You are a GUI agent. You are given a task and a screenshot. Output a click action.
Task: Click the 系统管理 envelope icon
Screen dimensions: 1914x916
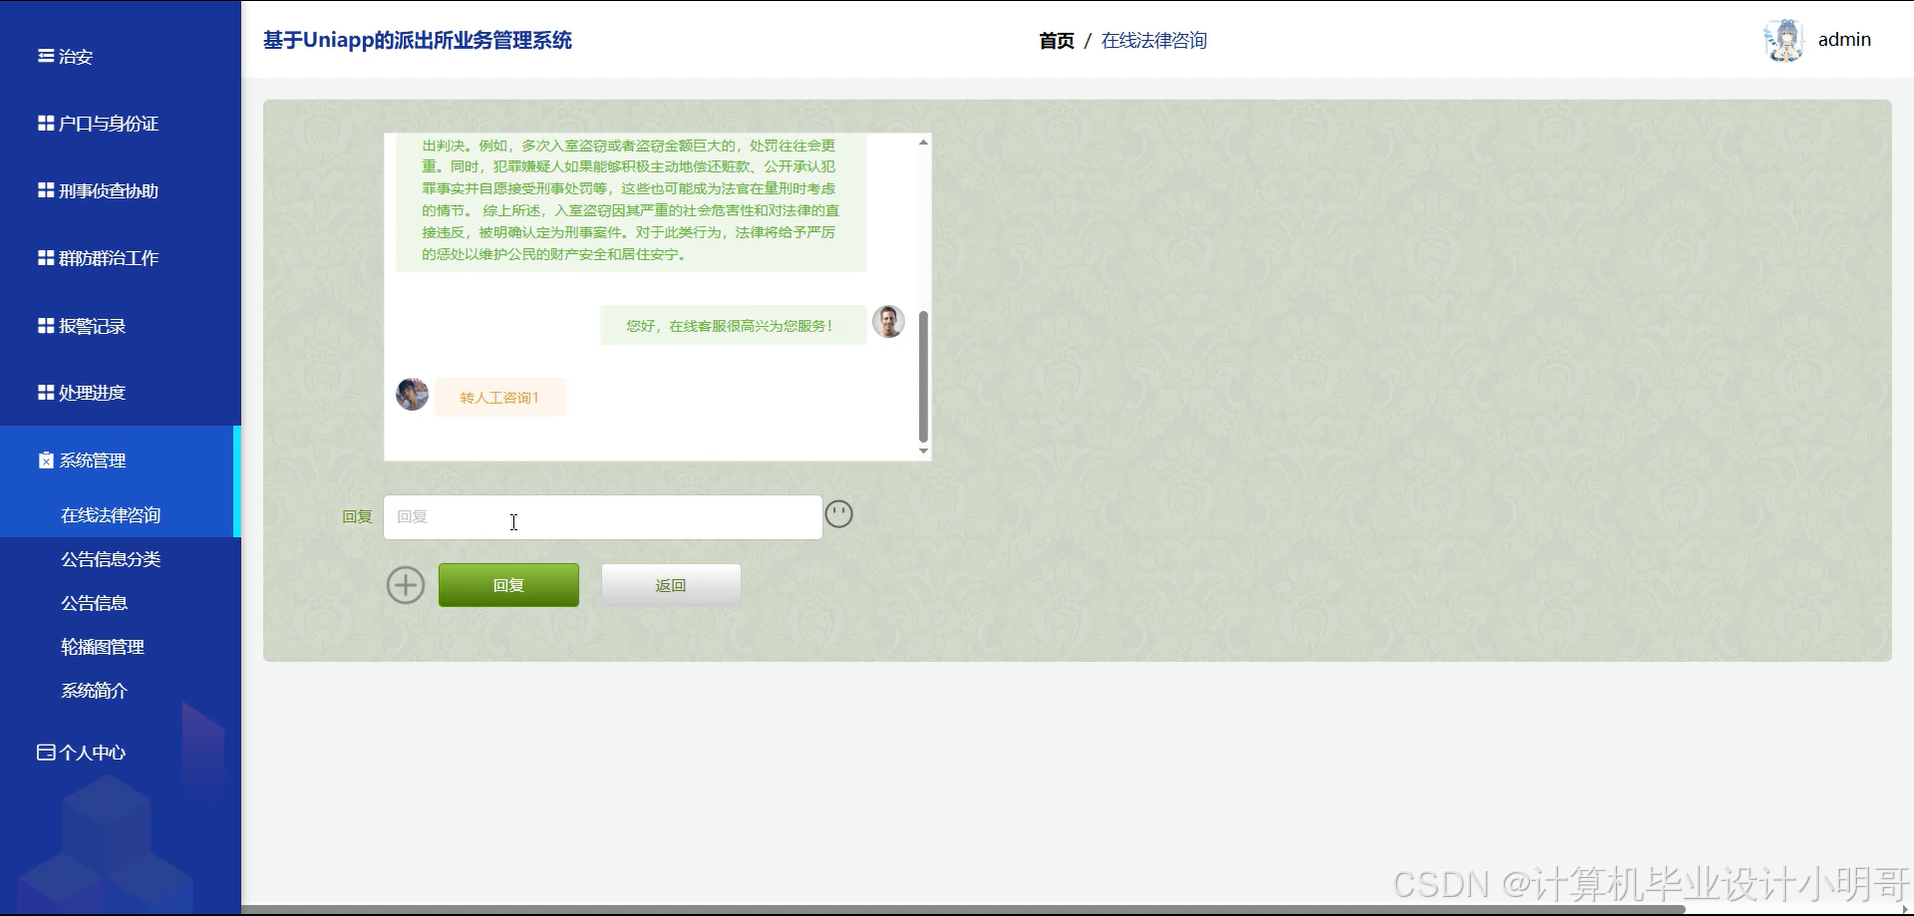45,460
